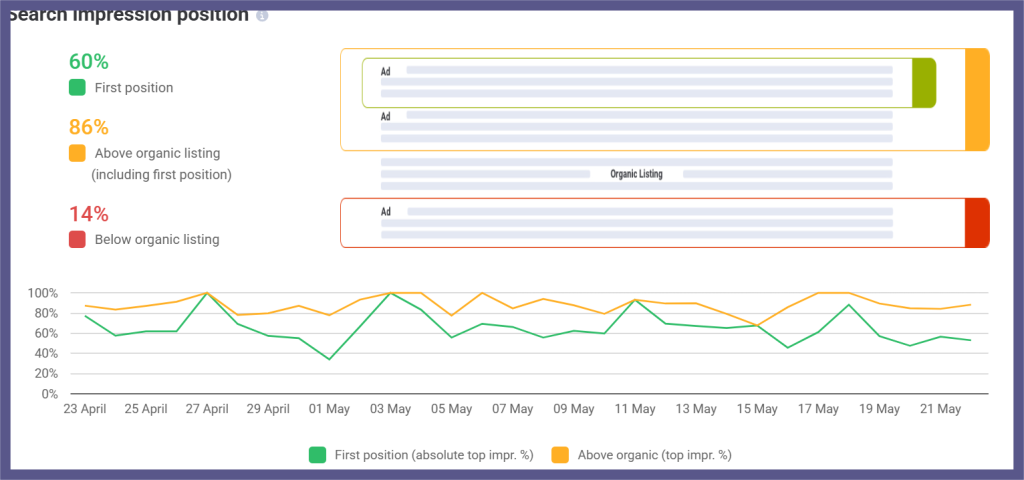Click the red bar on bottom ad
1024x480 pixels.
tap(977, 222)
